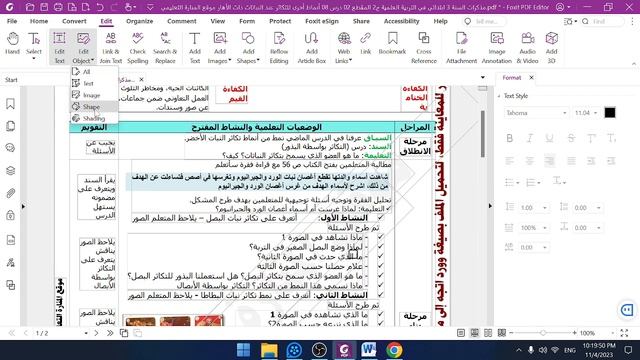Open the Attachments side panel
640x360 pixels.
[11, 193]
